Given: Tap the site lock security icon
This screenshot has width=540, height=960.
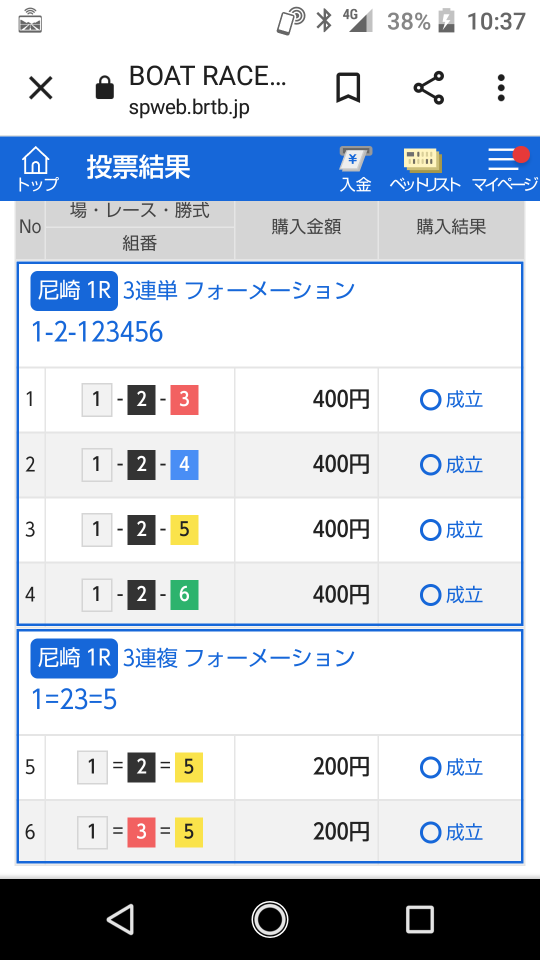Looking at the screenshot, I should click(105, 88).
